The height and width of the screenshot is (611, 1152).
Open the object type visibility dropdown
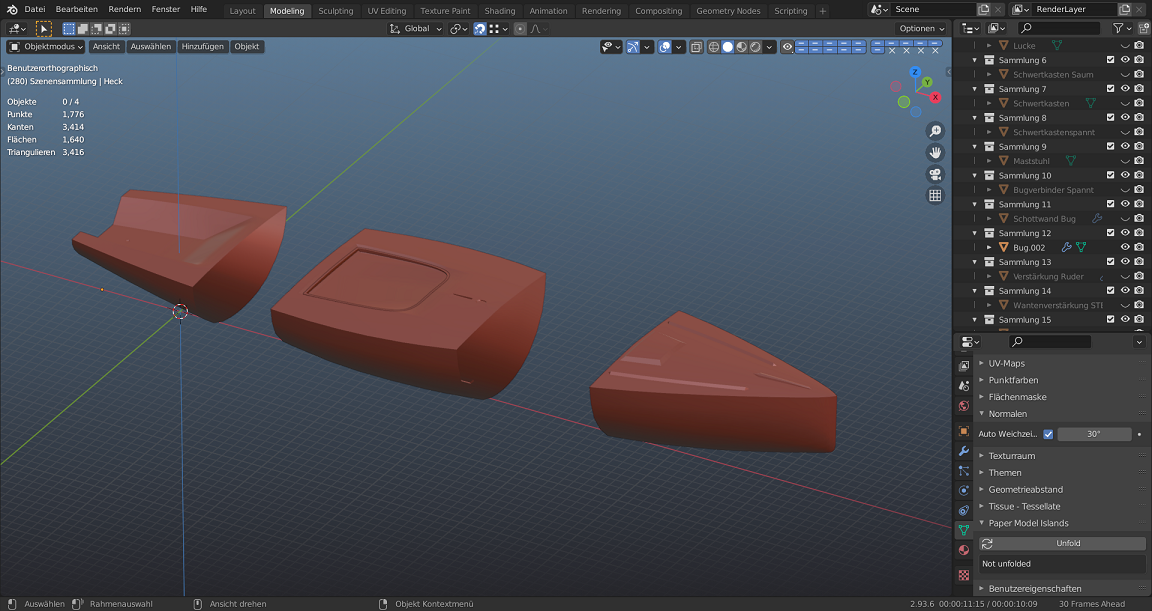point(611,47)
